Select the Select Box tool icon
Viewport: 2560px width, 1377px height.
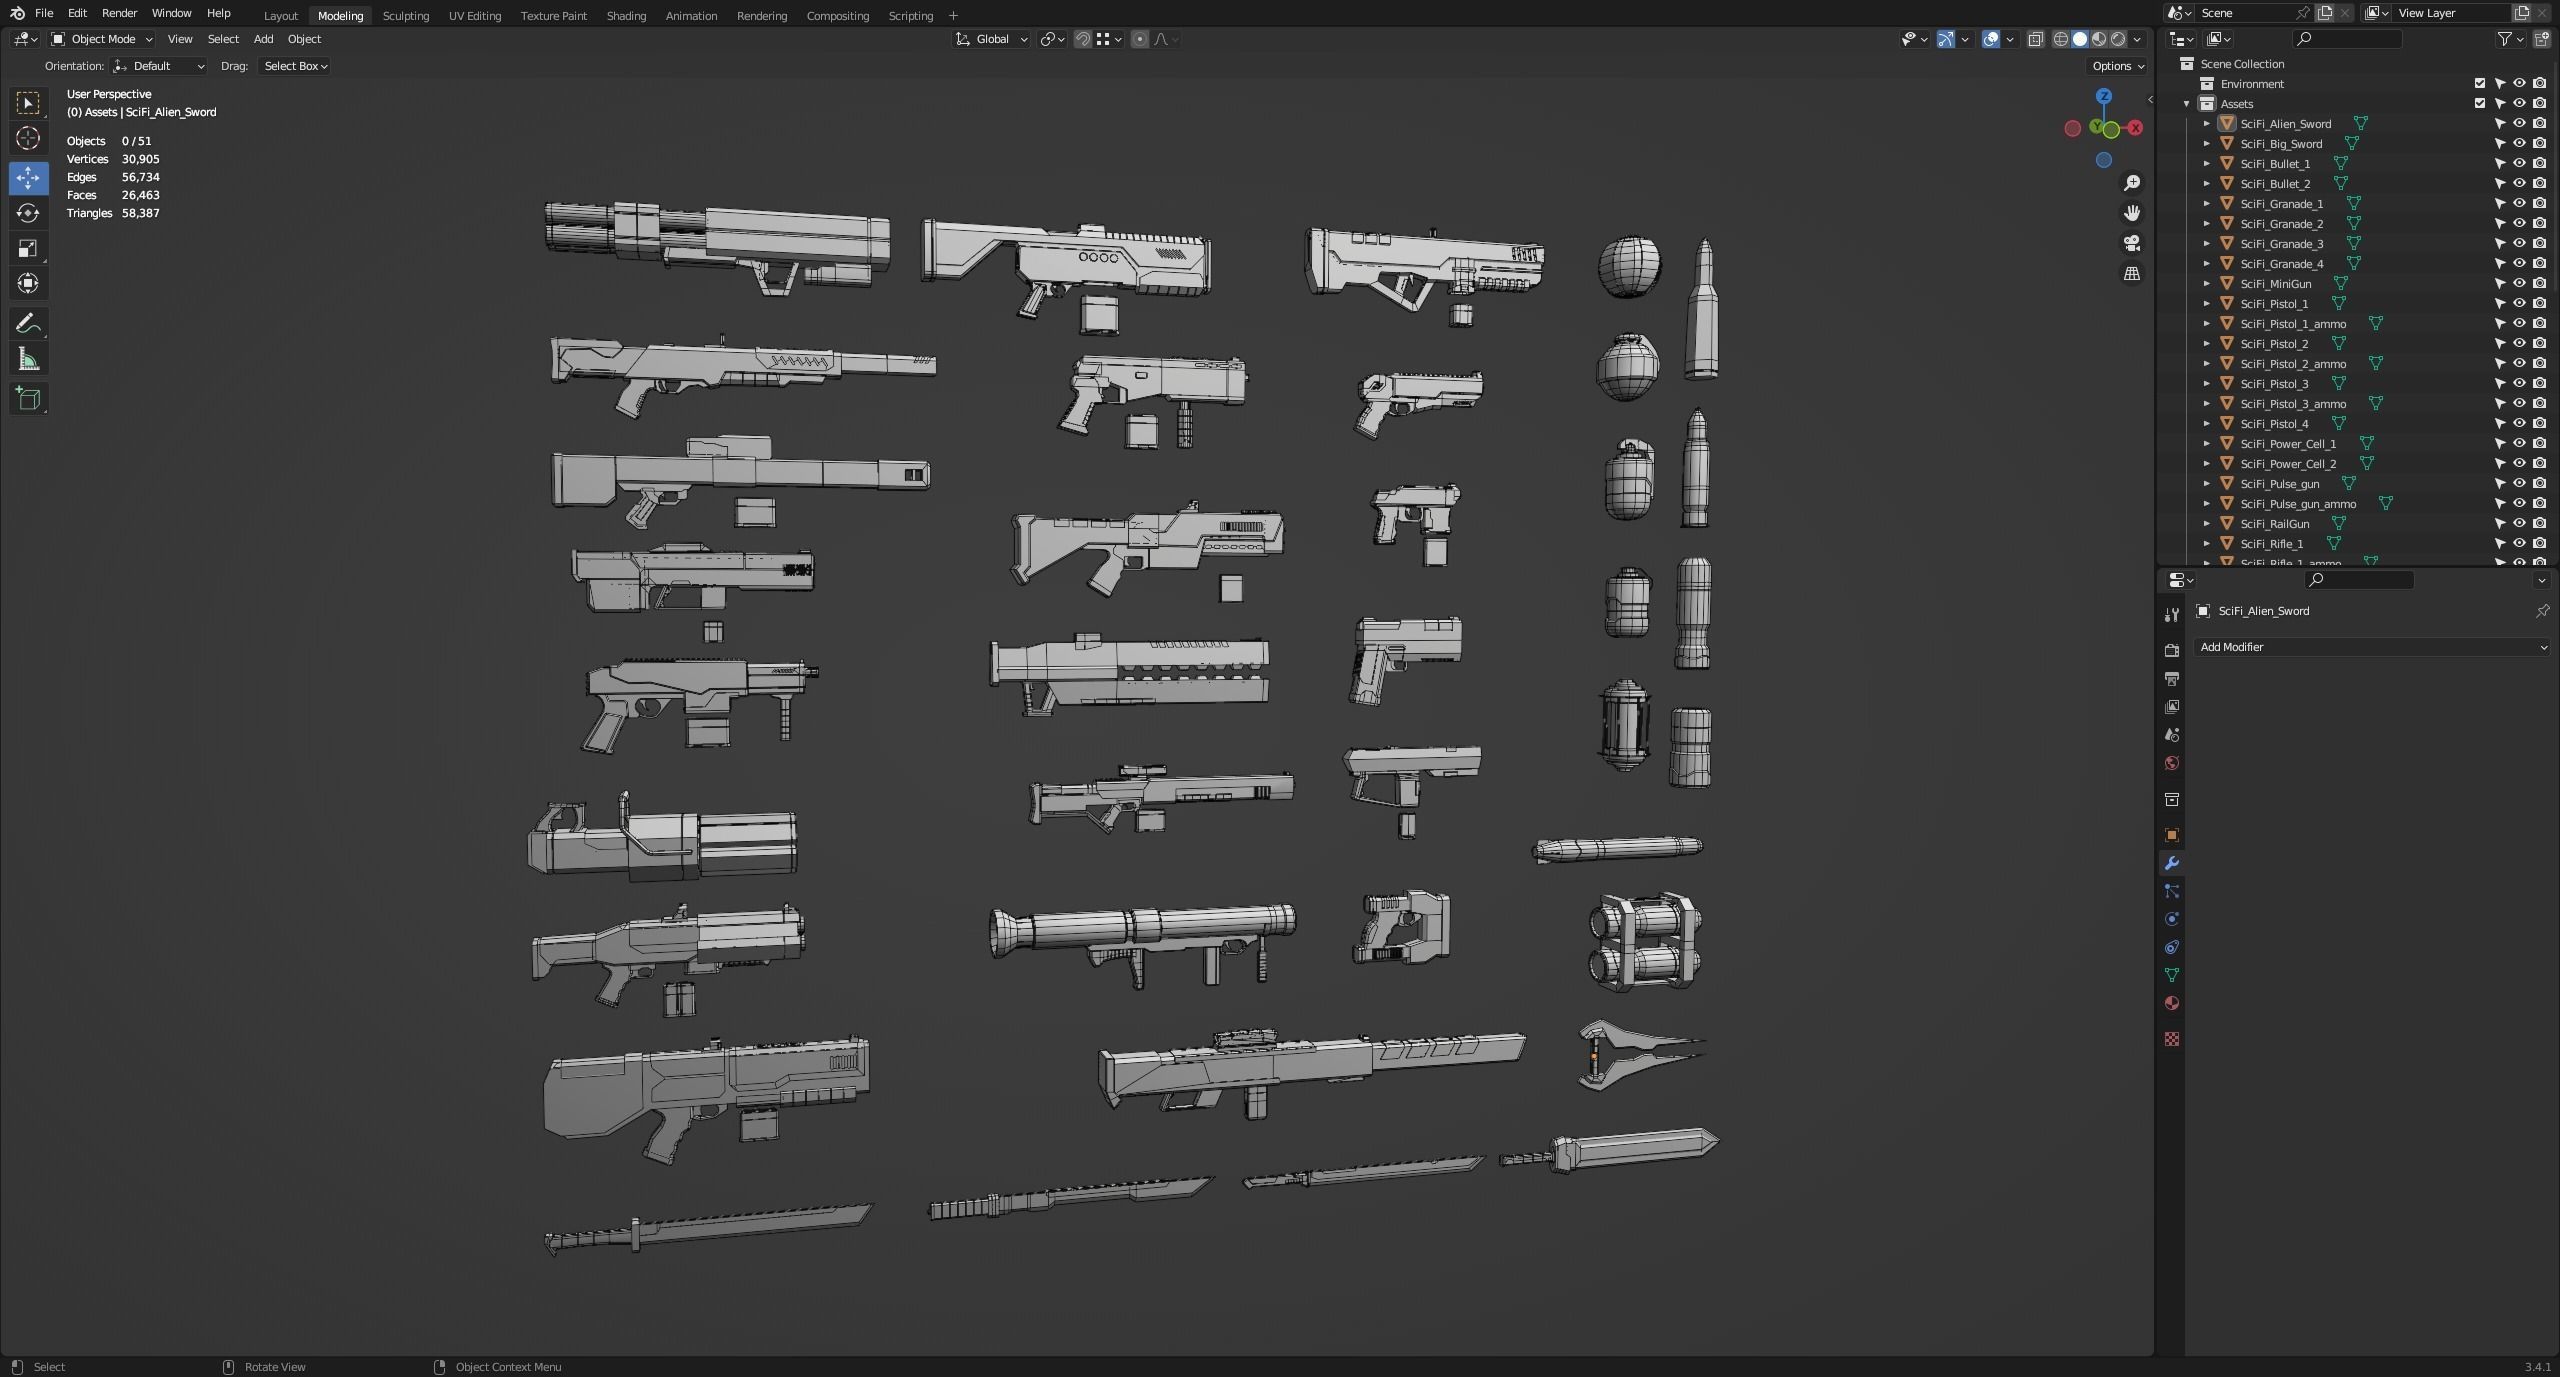point(28,103)
